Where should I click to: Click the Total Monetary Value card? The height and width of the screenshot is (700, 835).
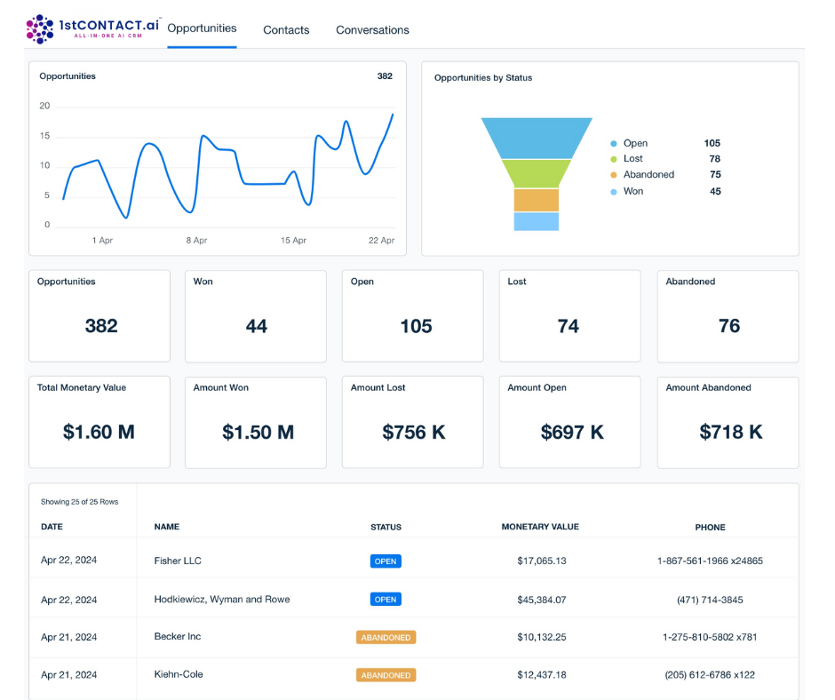pos(99,422)
